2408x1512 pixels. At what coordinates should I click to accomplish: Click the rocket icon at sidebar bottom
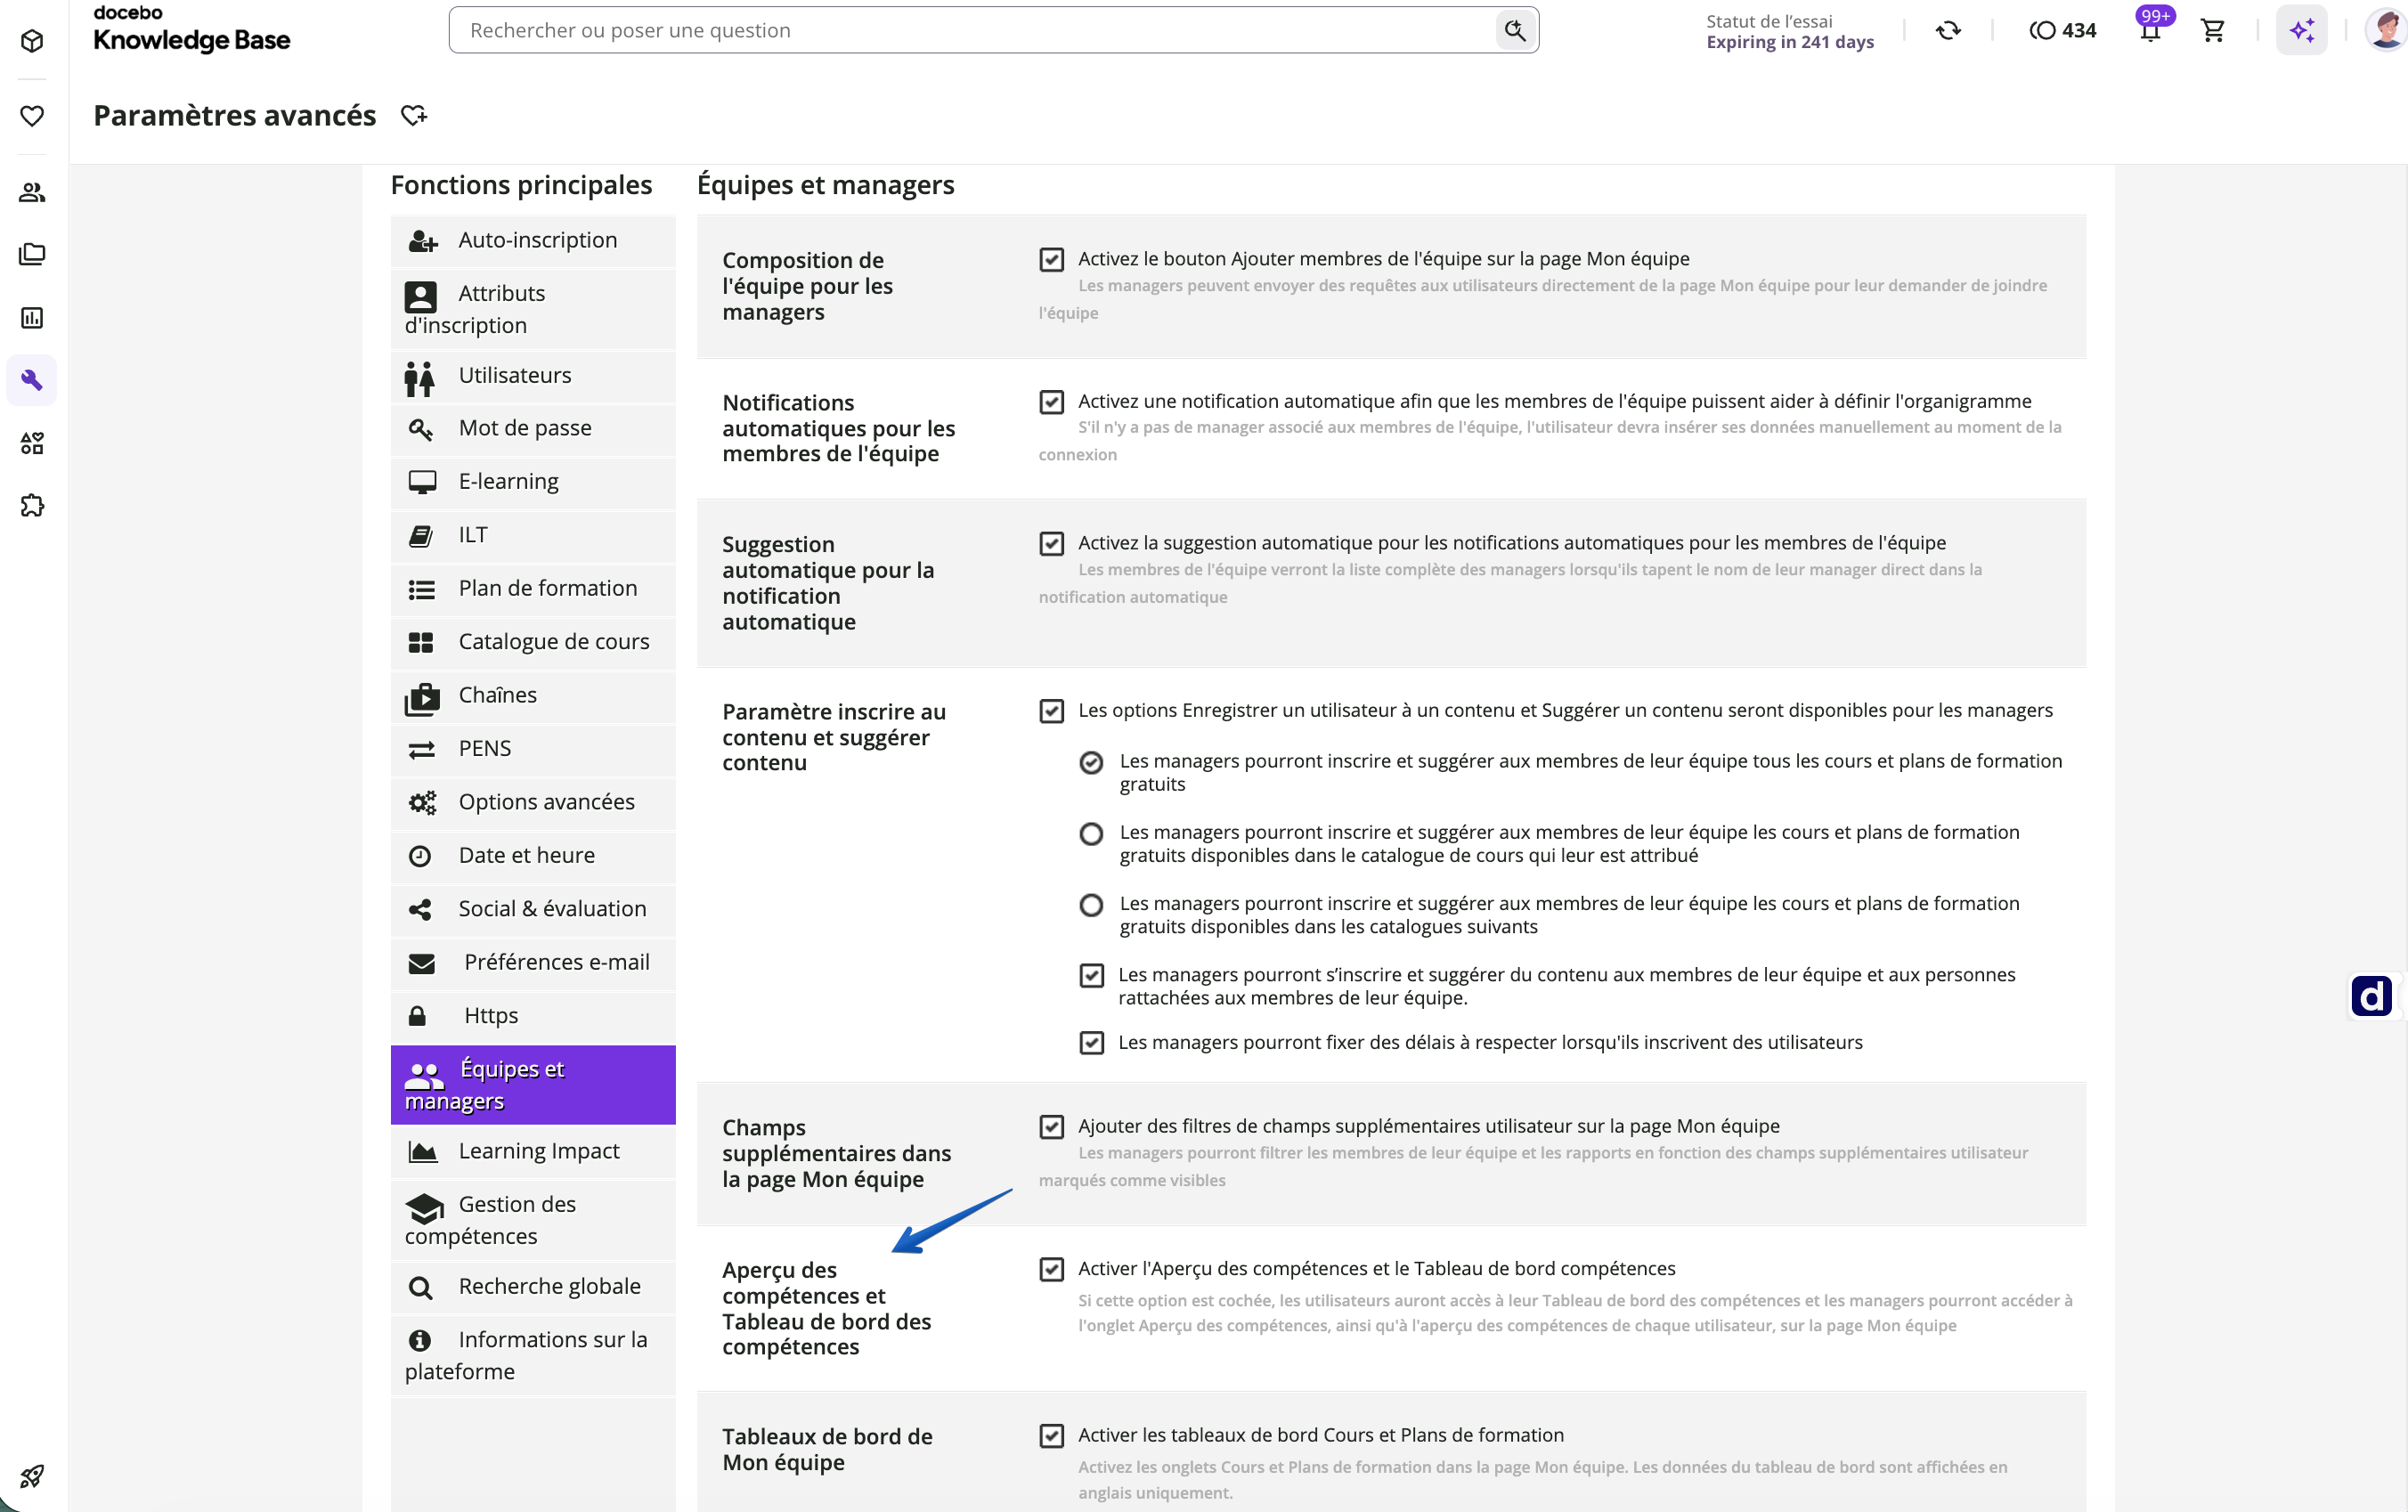32,1476
